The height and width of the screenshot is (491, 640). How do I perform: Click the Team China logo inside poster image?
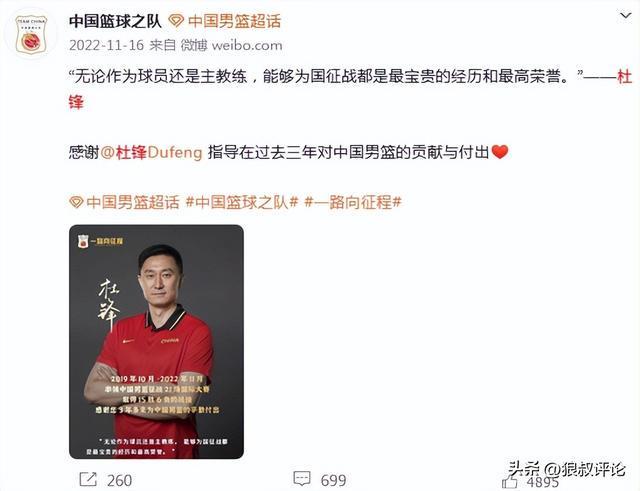click(83, 241)
